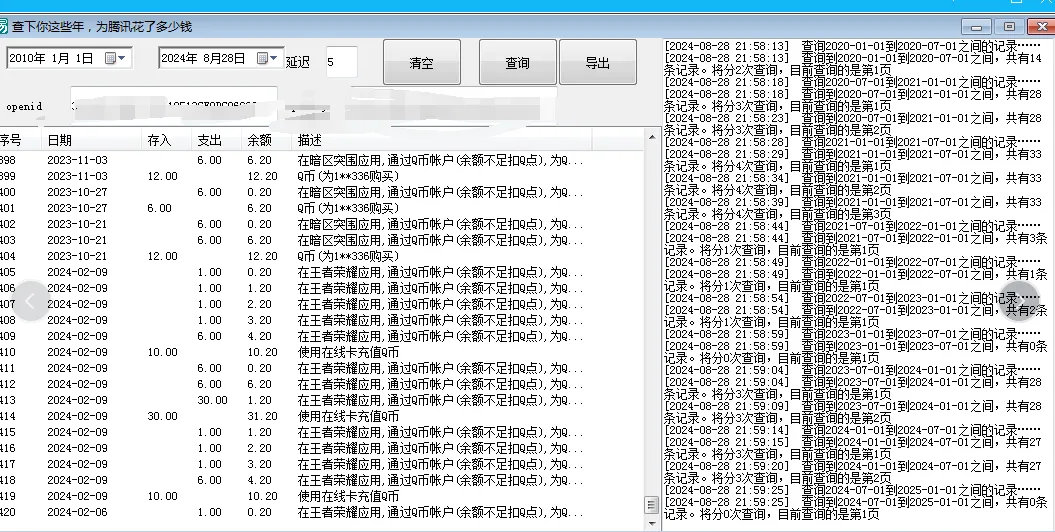Viewport: 1055px width, 532px height.
Task: Select the row with 序号 398
Action: pos(322,160)
